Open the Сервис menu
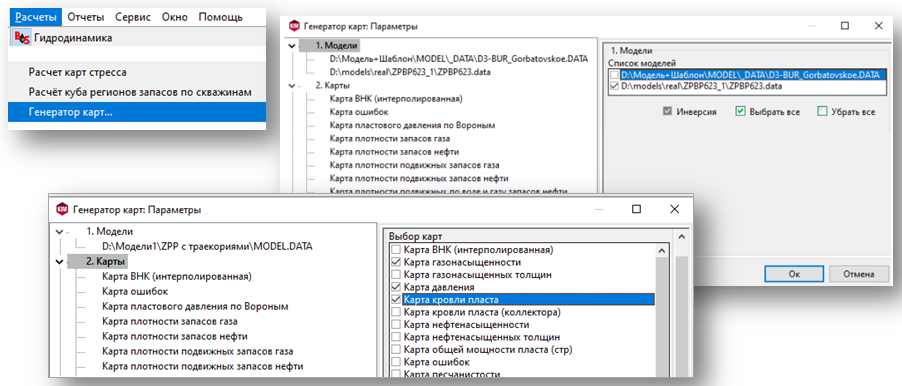Viewport: 902px width, 386px height. [133, 17]
